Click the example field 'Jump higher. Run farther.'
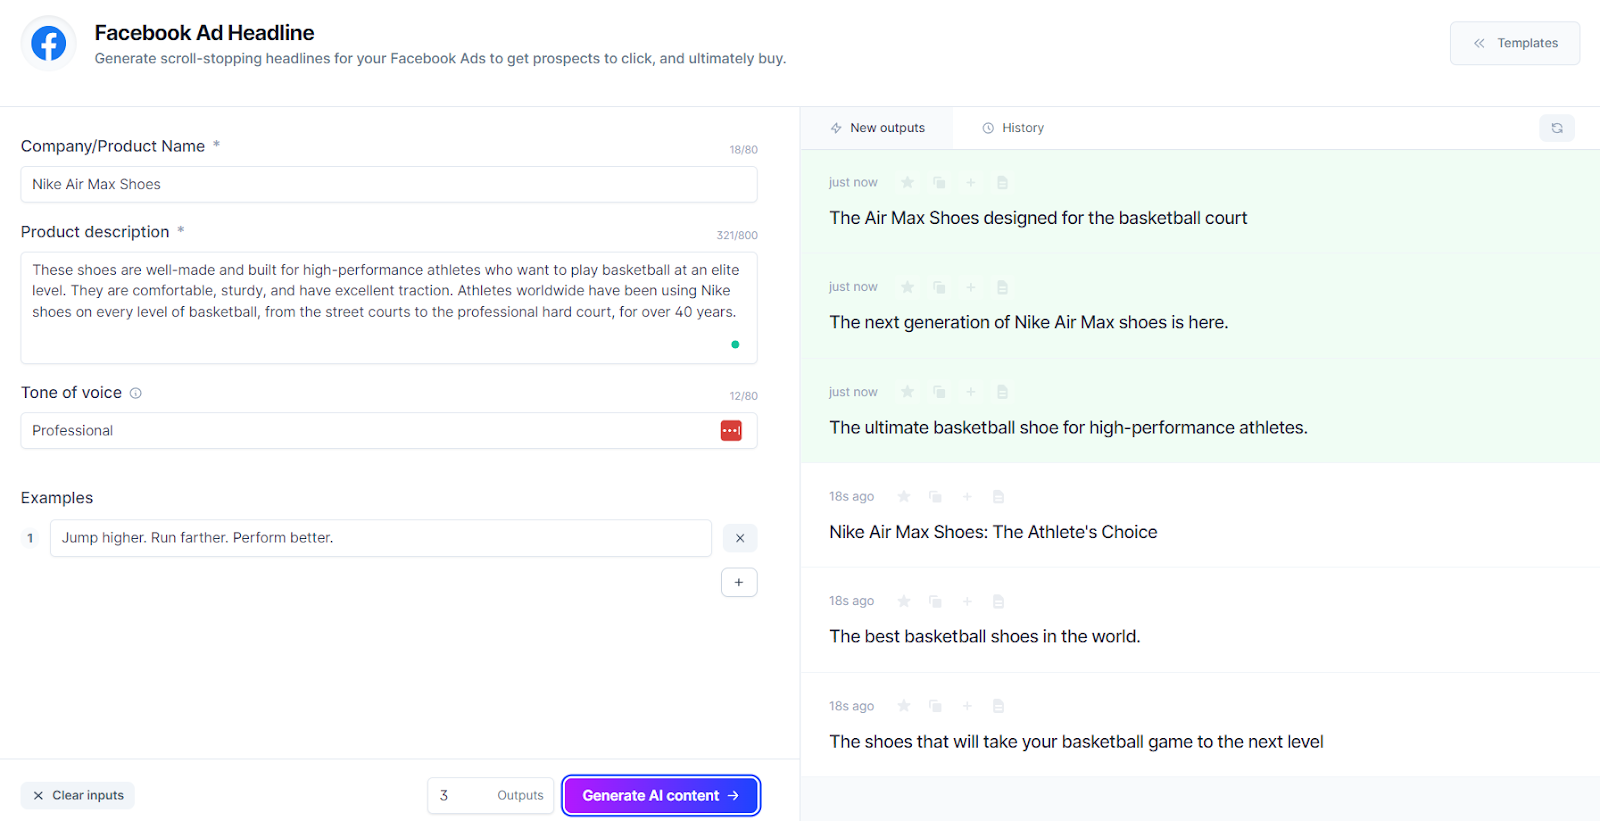 [381, 538]
